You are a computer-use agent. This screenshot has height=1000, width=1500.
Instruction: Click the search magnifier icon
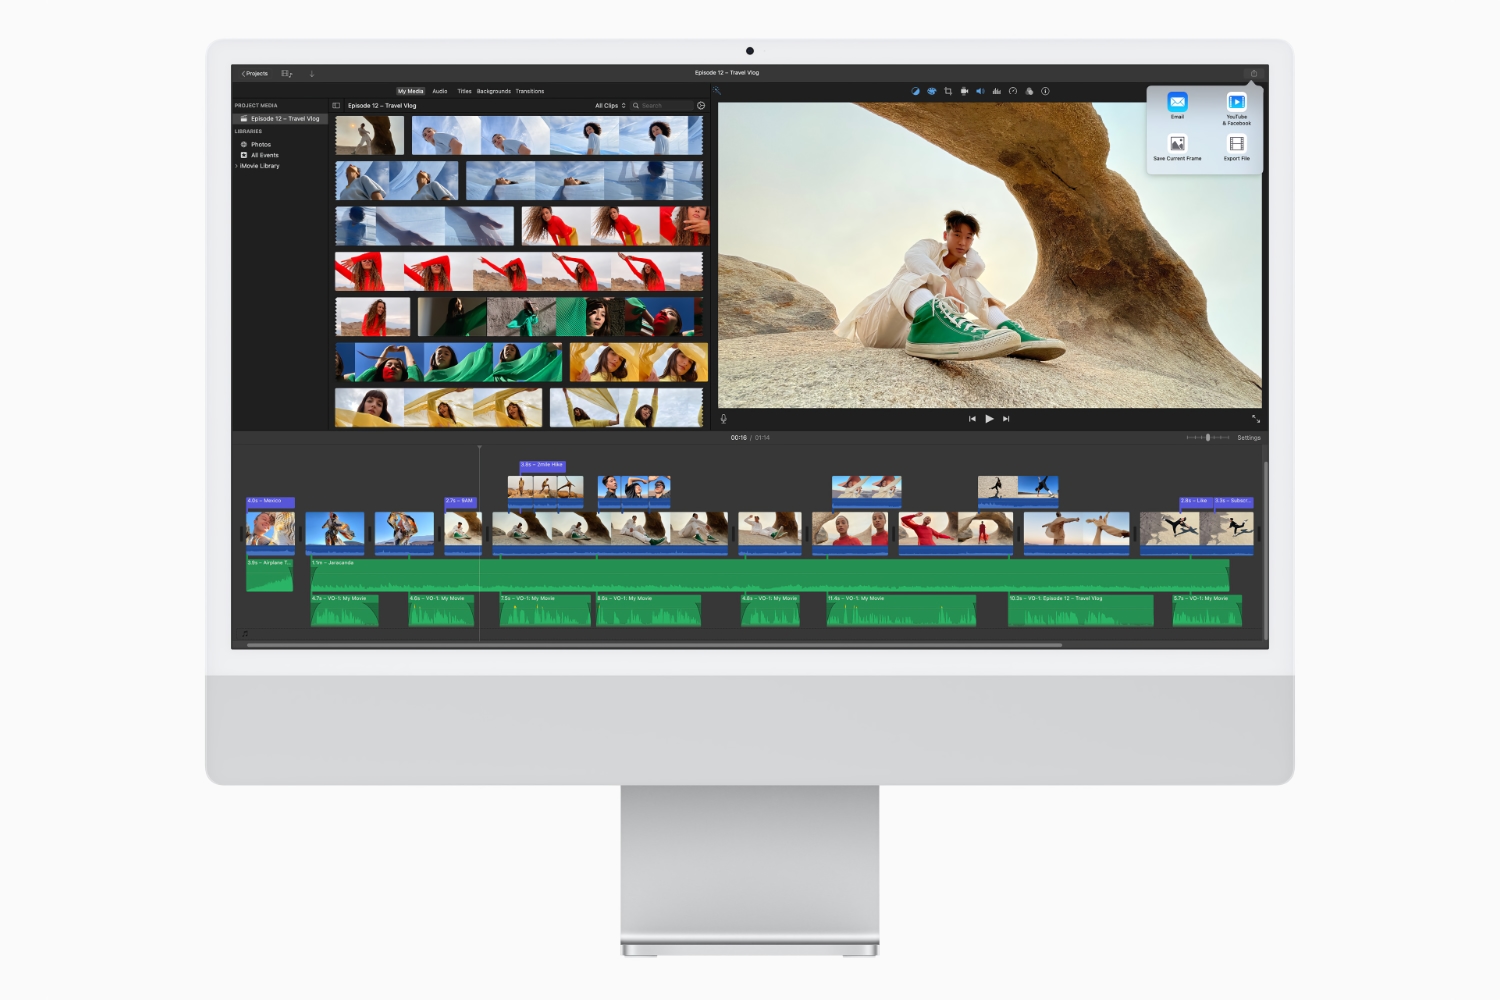point(636,105)
